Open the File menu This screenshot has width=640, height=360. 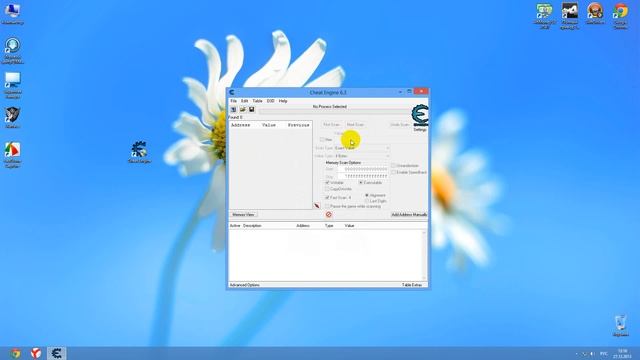point(233,101)
